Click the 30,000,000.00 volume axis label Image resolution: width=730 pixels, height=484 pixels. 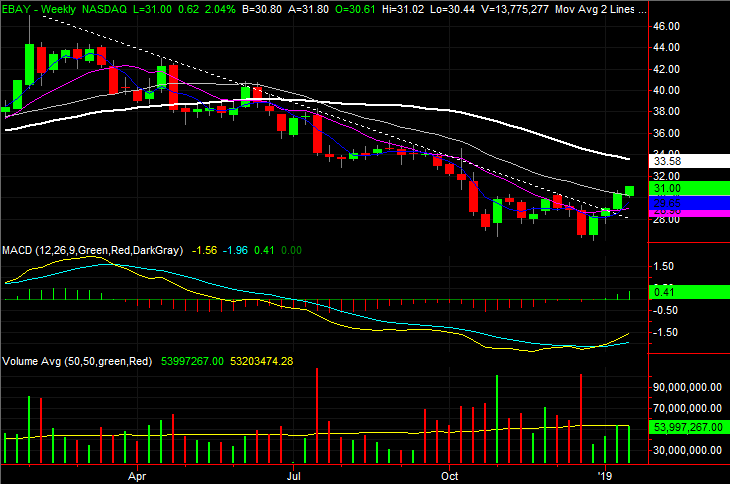687,450
